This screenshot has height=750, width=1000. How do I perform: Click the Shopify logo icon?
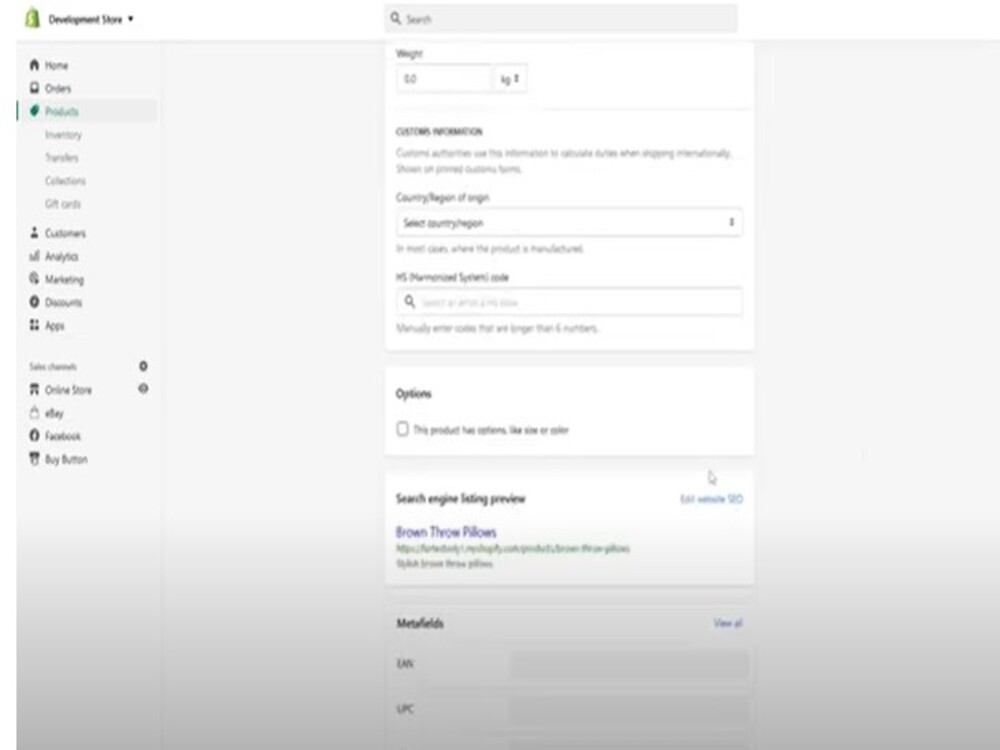pos(33,17)
